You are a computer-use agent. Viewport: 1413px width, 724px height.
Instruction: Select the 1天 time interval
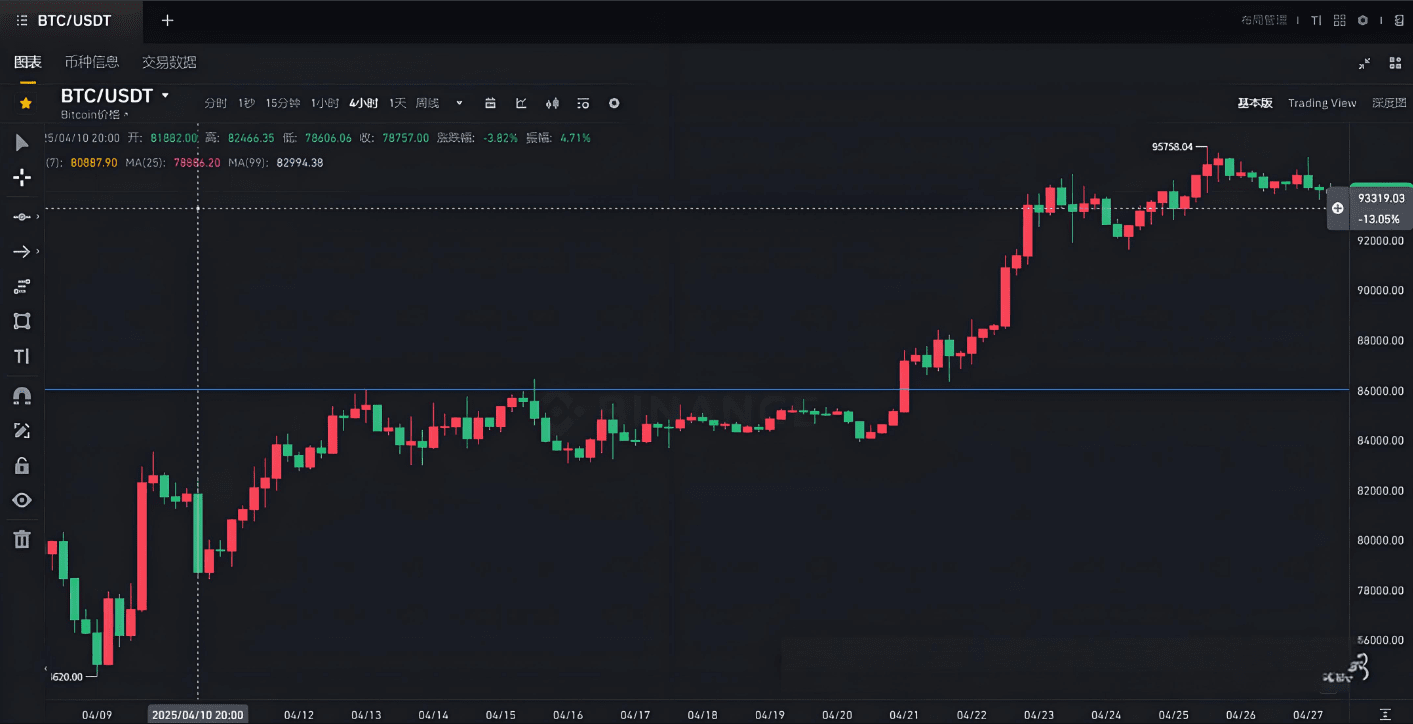[398, 103]
